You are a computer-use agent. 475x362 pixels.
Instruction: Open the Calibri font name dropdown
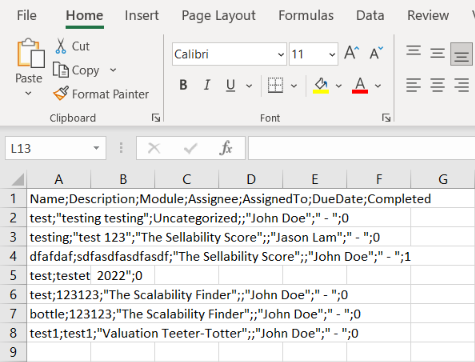click(281, 54)
